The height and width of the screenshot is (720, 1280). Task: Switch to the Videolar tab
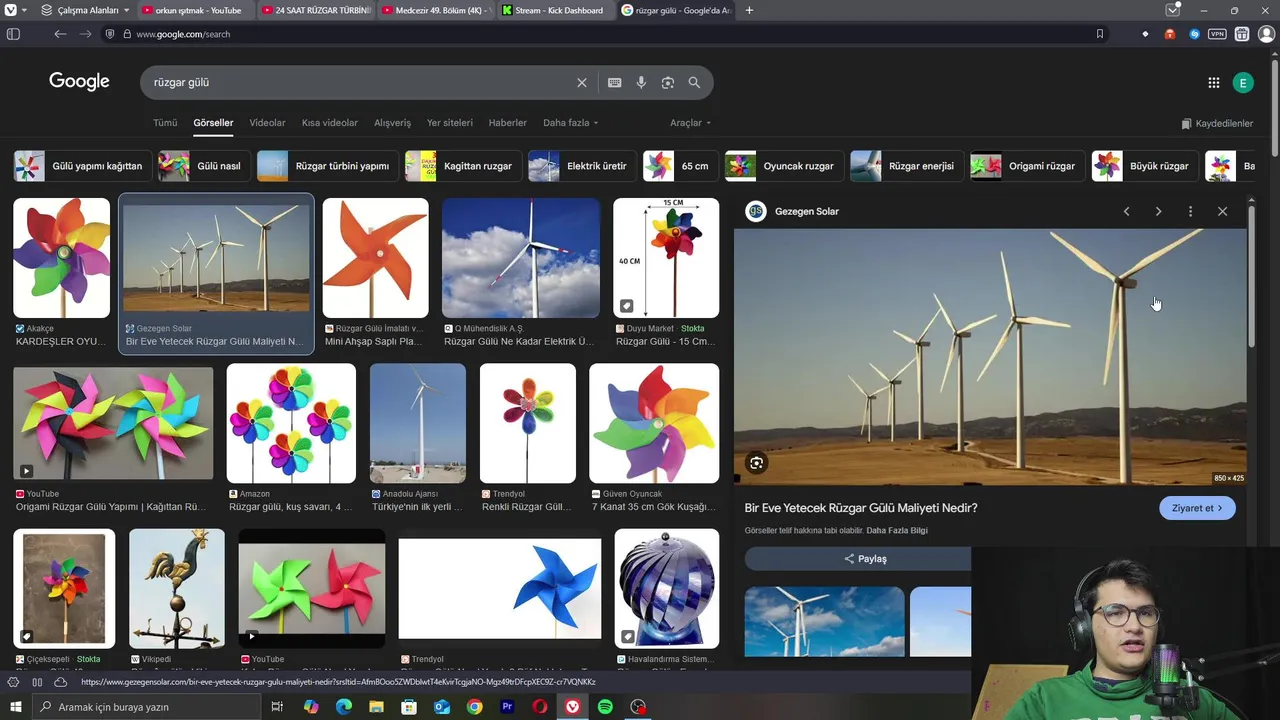click(x=267, y=123)
